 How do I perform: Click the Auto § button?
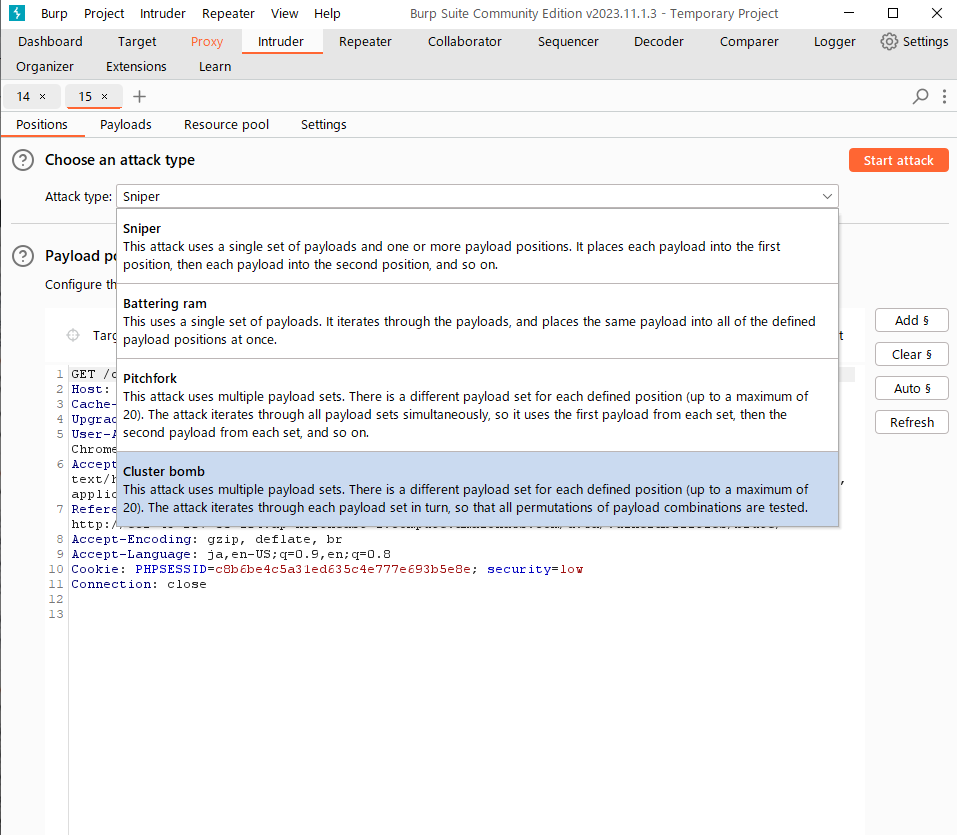tap(911, 388)
